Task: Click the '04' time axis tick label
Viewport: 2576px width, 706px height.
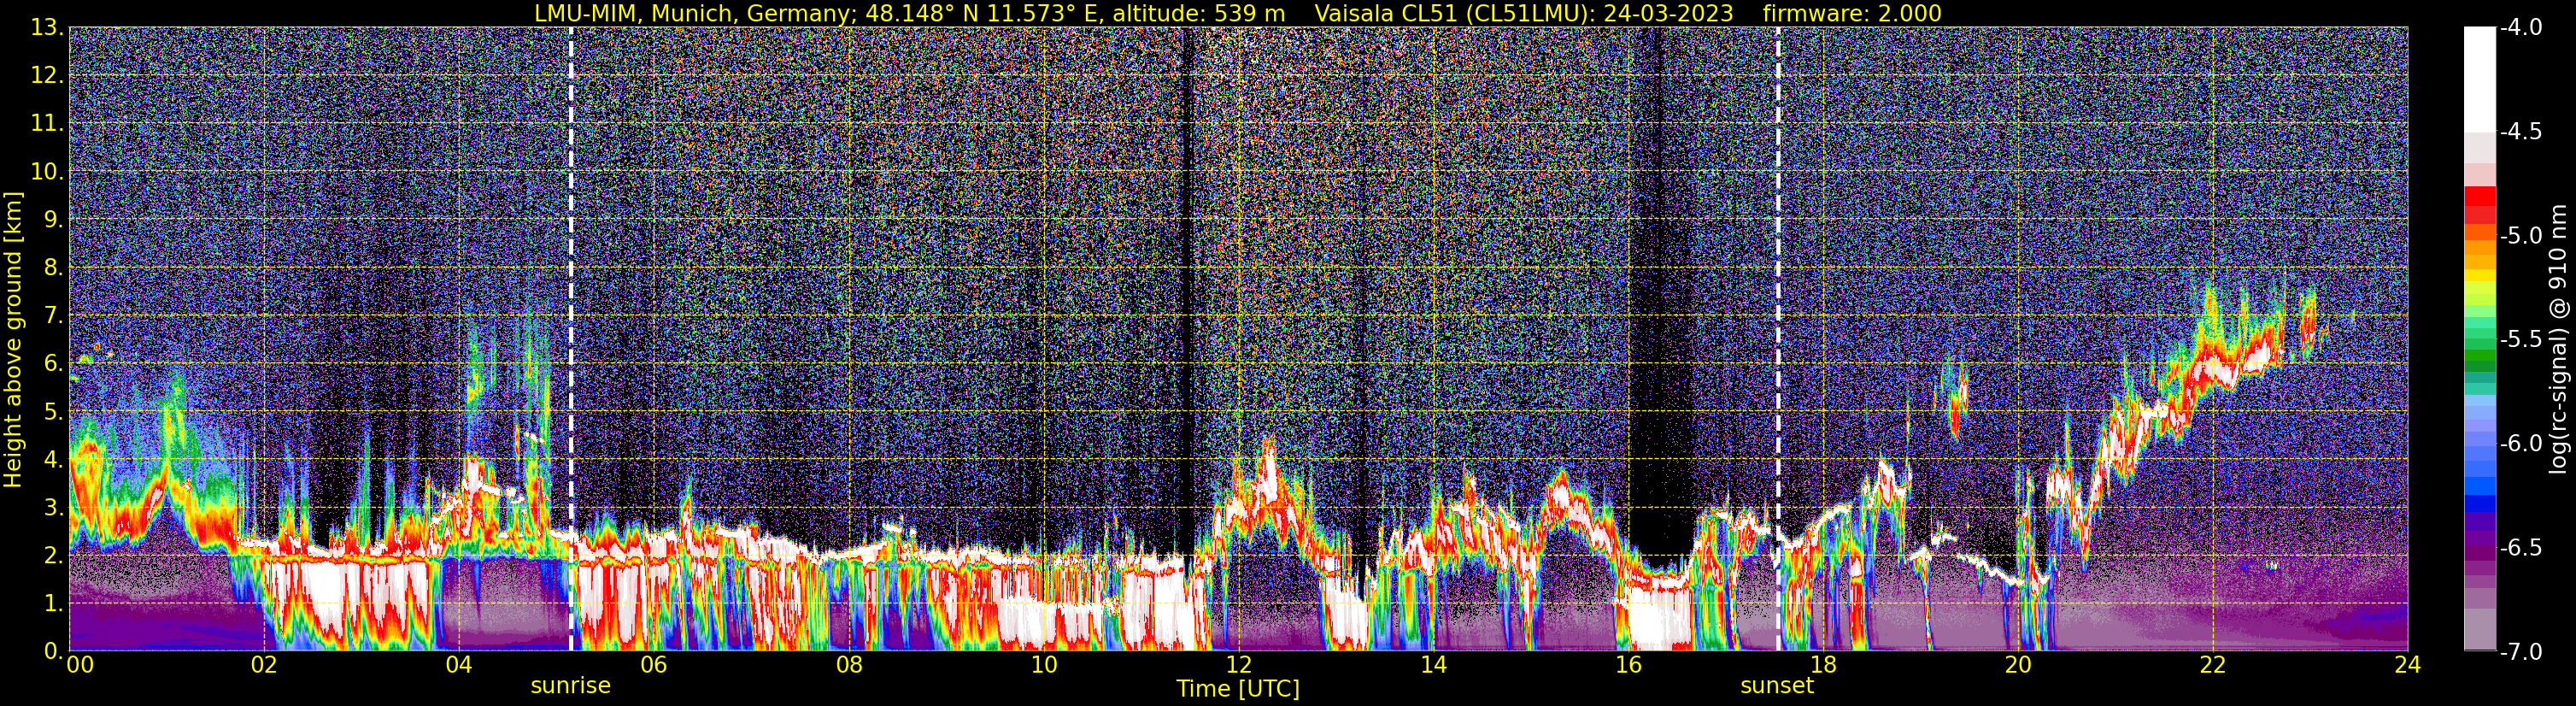Action: click(x=459, y=665)
